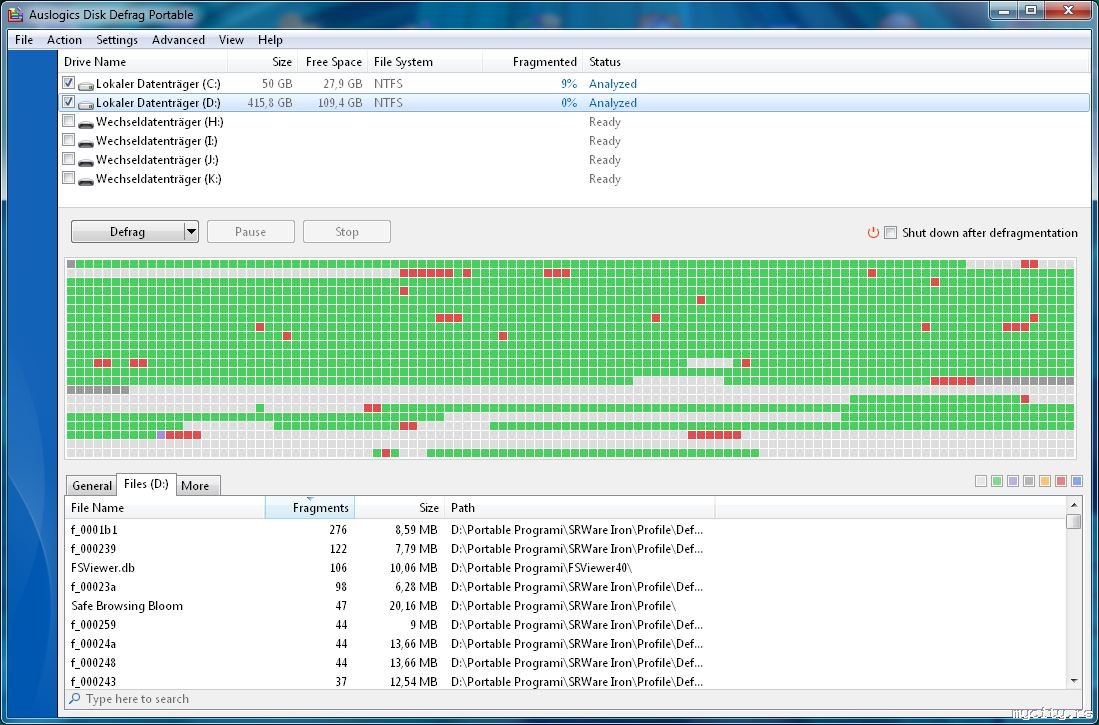Click the Pause button

coord(250,231)
